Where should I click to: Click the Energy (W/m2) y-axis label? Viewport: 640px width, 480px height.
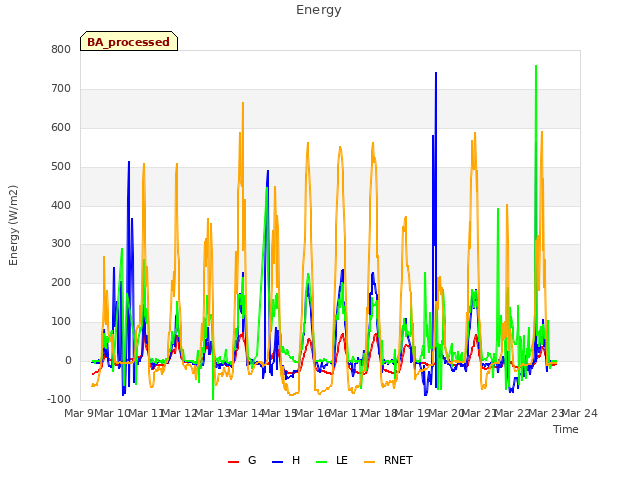(x=13, y=225)
